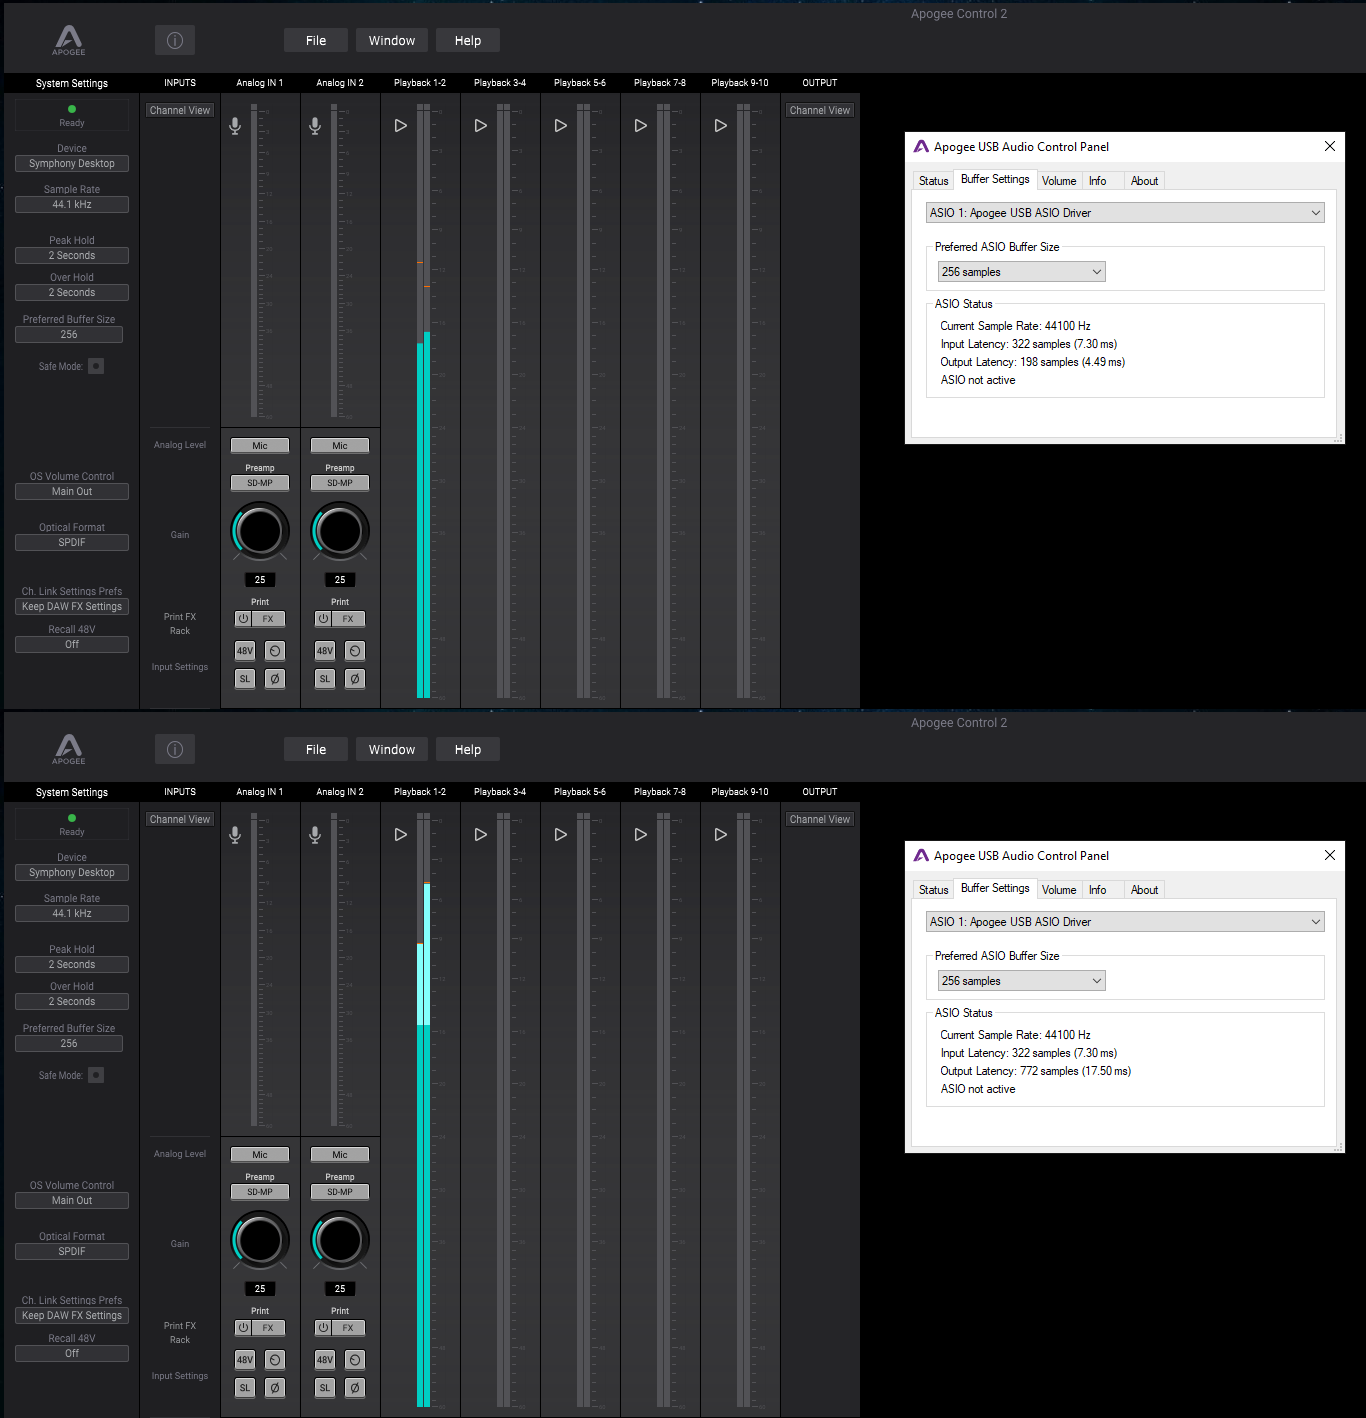Viewport: 1366px width, 1418px height.
Task: Click the Analog IN 2 gain knob in the top window
Action: [x=340, y=531]
